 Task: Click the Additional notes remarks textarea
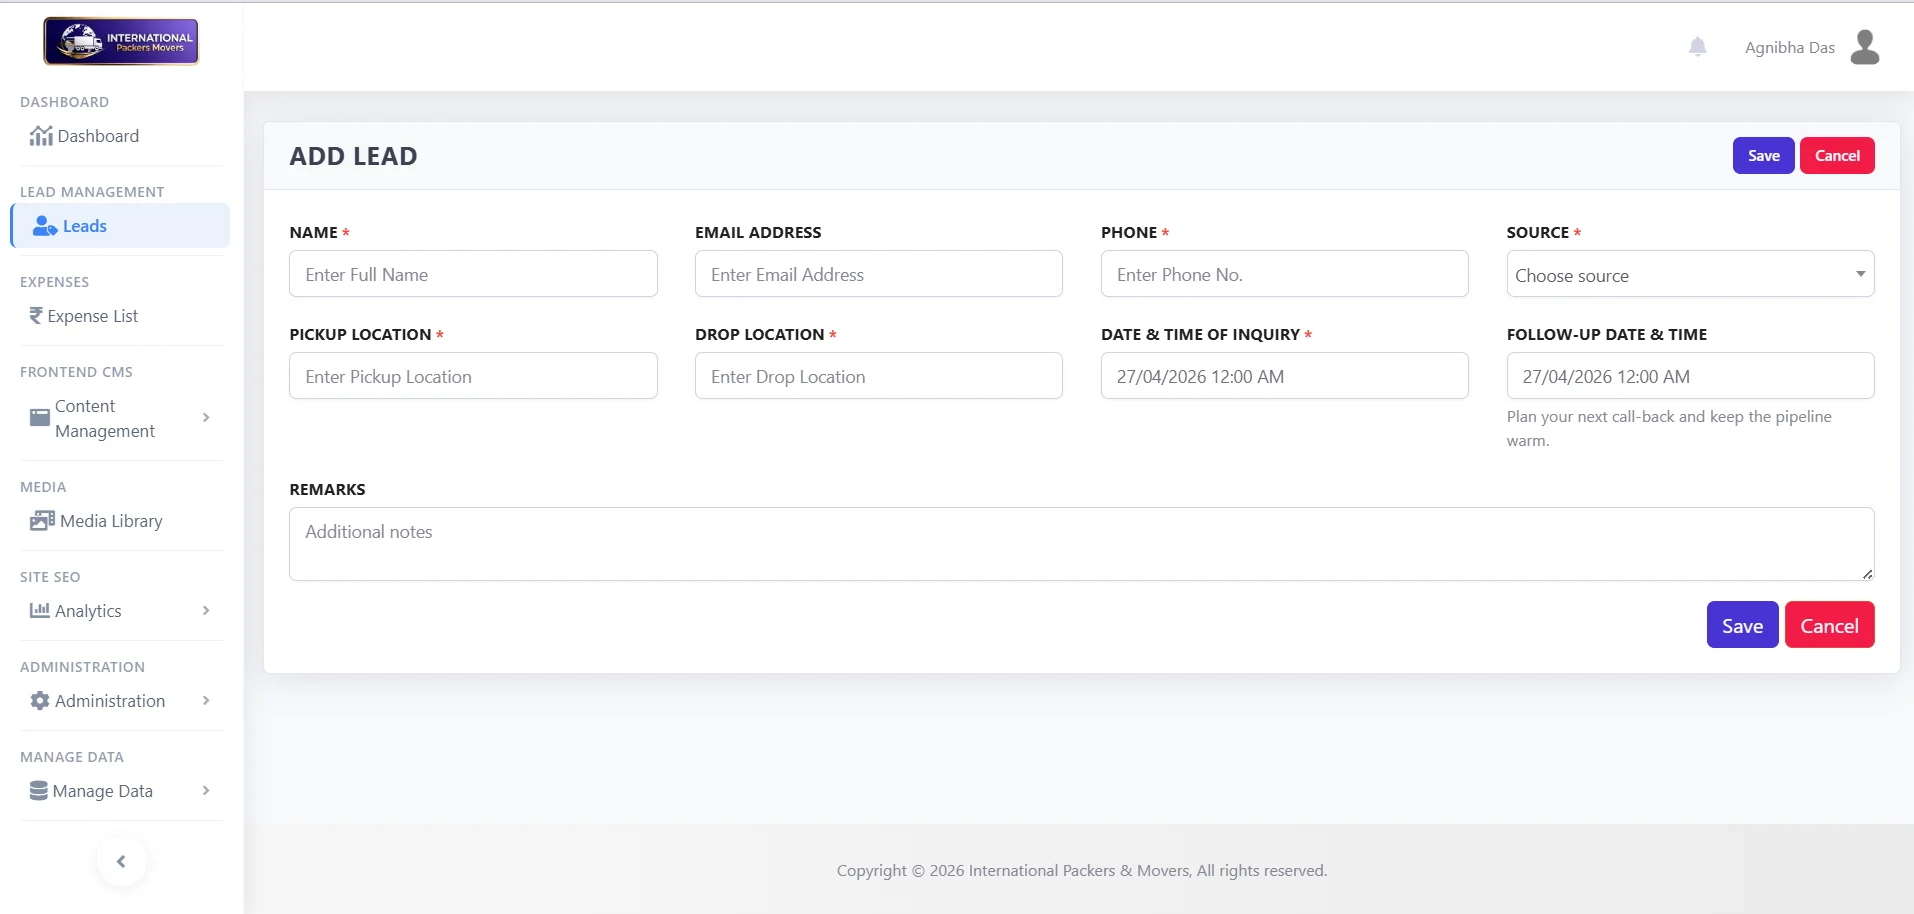pyautogui.click(x=1081, y=544)
